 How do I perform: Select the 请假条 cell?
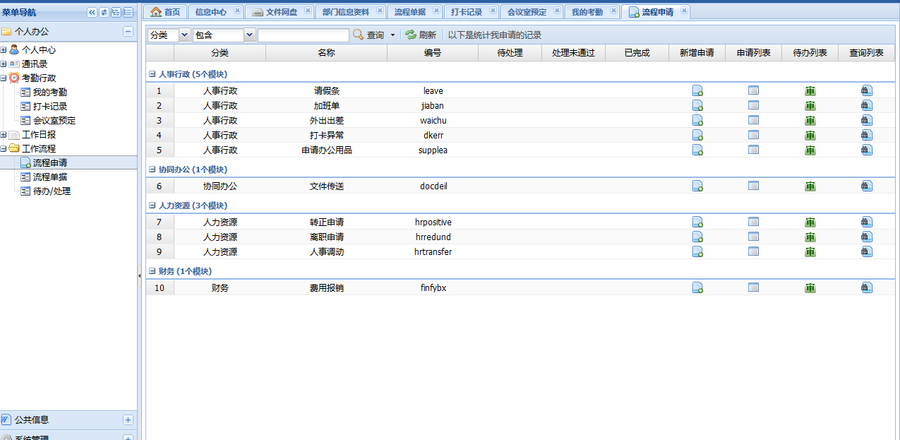coord(327,91)
